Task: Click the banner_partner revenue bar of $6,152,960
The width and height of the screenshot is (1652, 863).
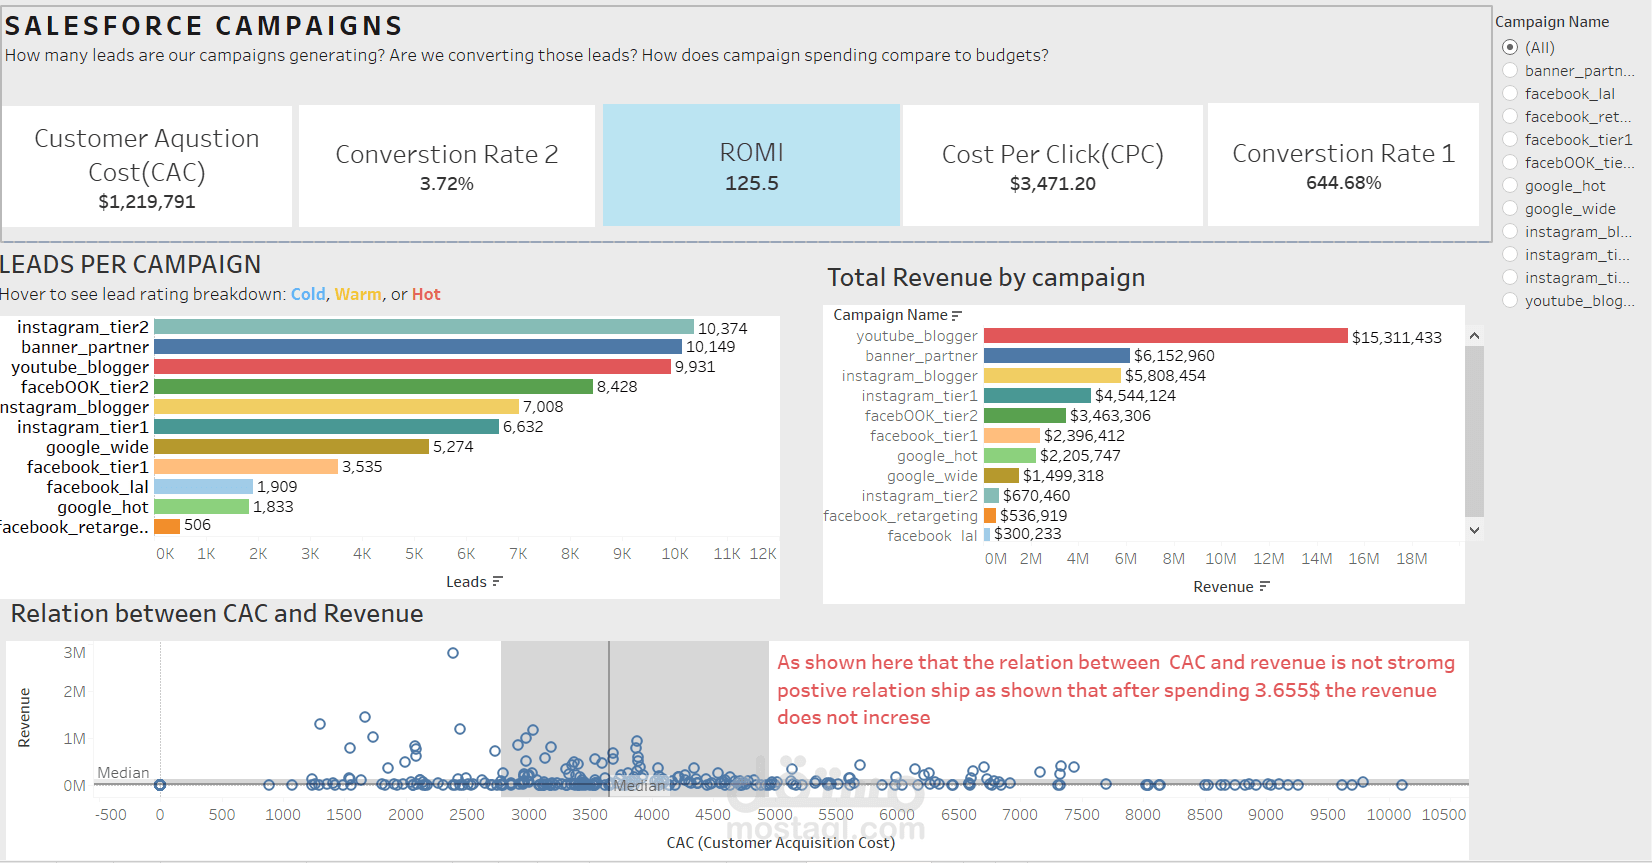Action: (x=1057, y=356)
